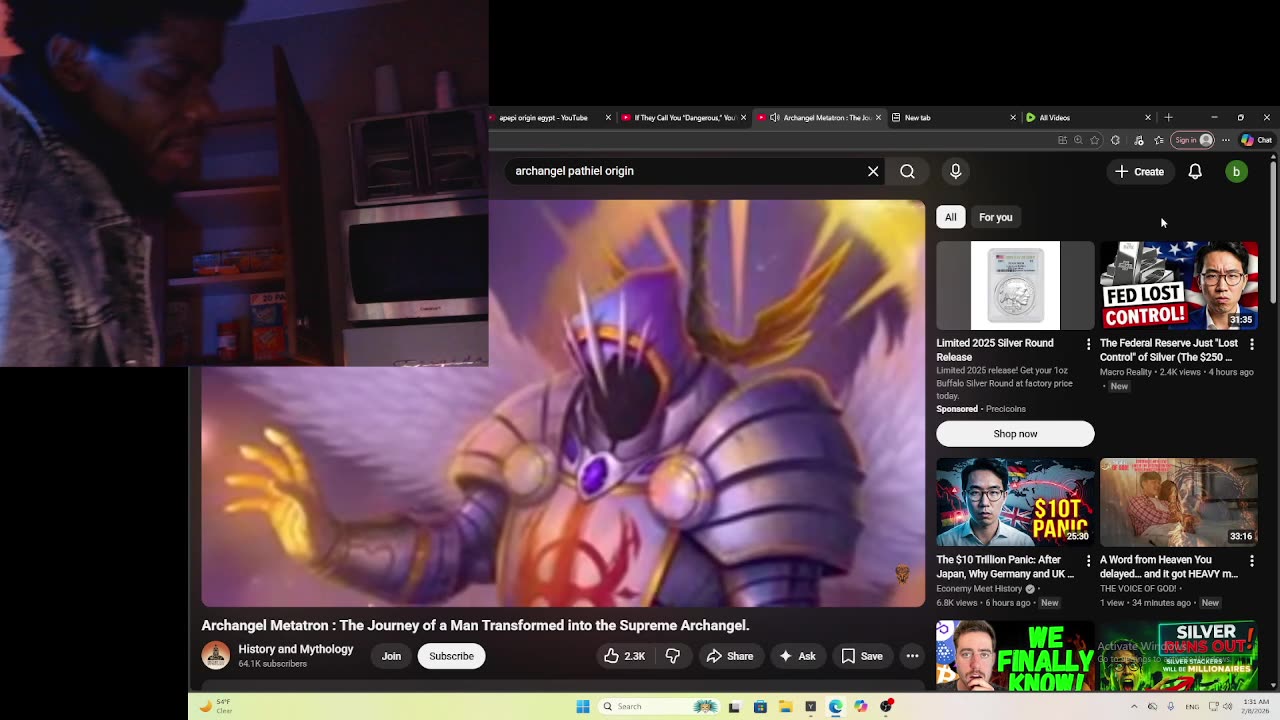1280x720 pixels.
Task: Open File Explorer from the taskbar
Action: point(785,706)
